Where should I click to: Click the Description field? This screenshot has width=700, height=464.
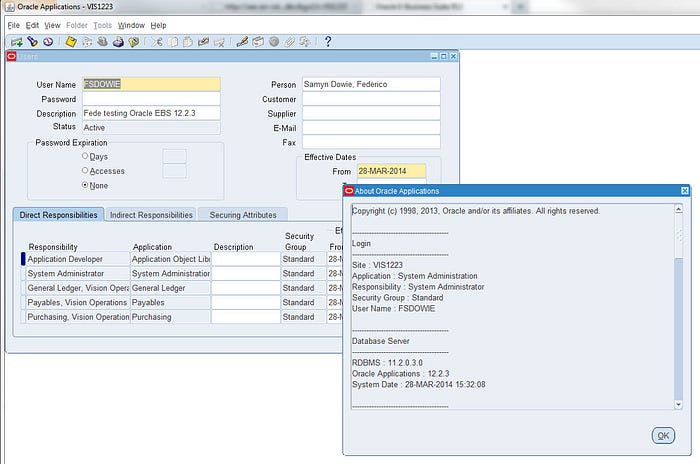151,113
